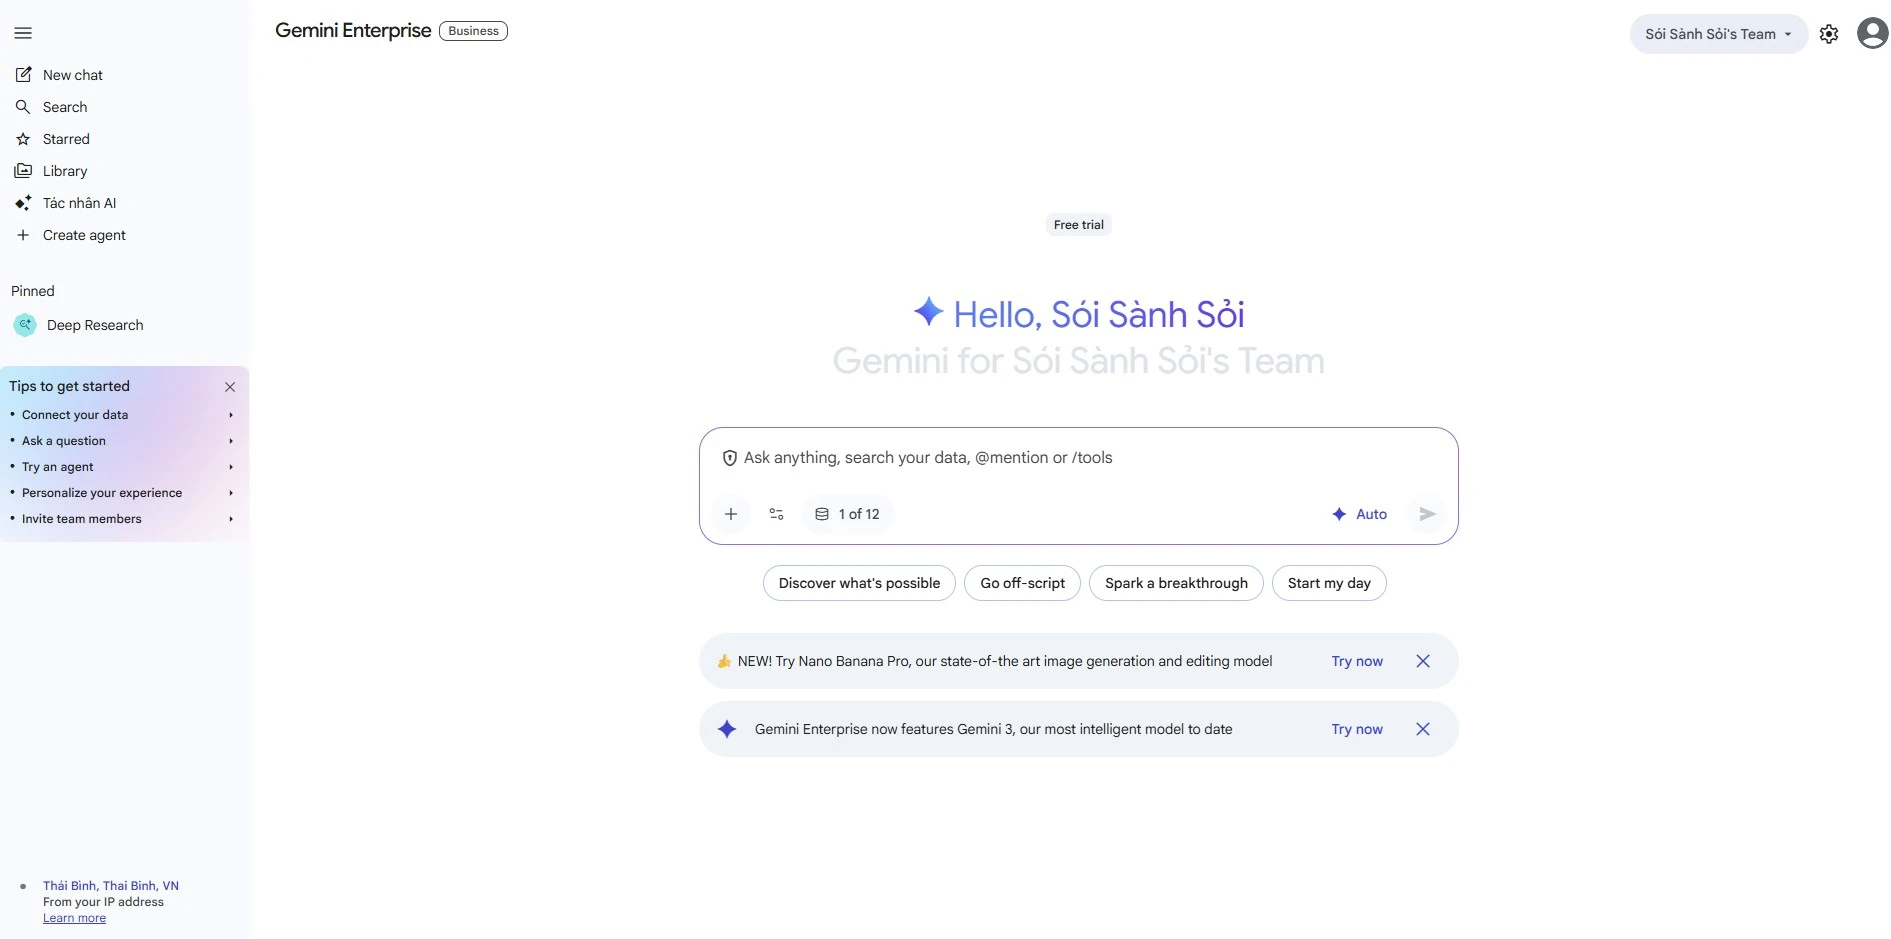Open the Tác nhân AI section
This screenshot has height=939, width=1891.
click(78, 203)
